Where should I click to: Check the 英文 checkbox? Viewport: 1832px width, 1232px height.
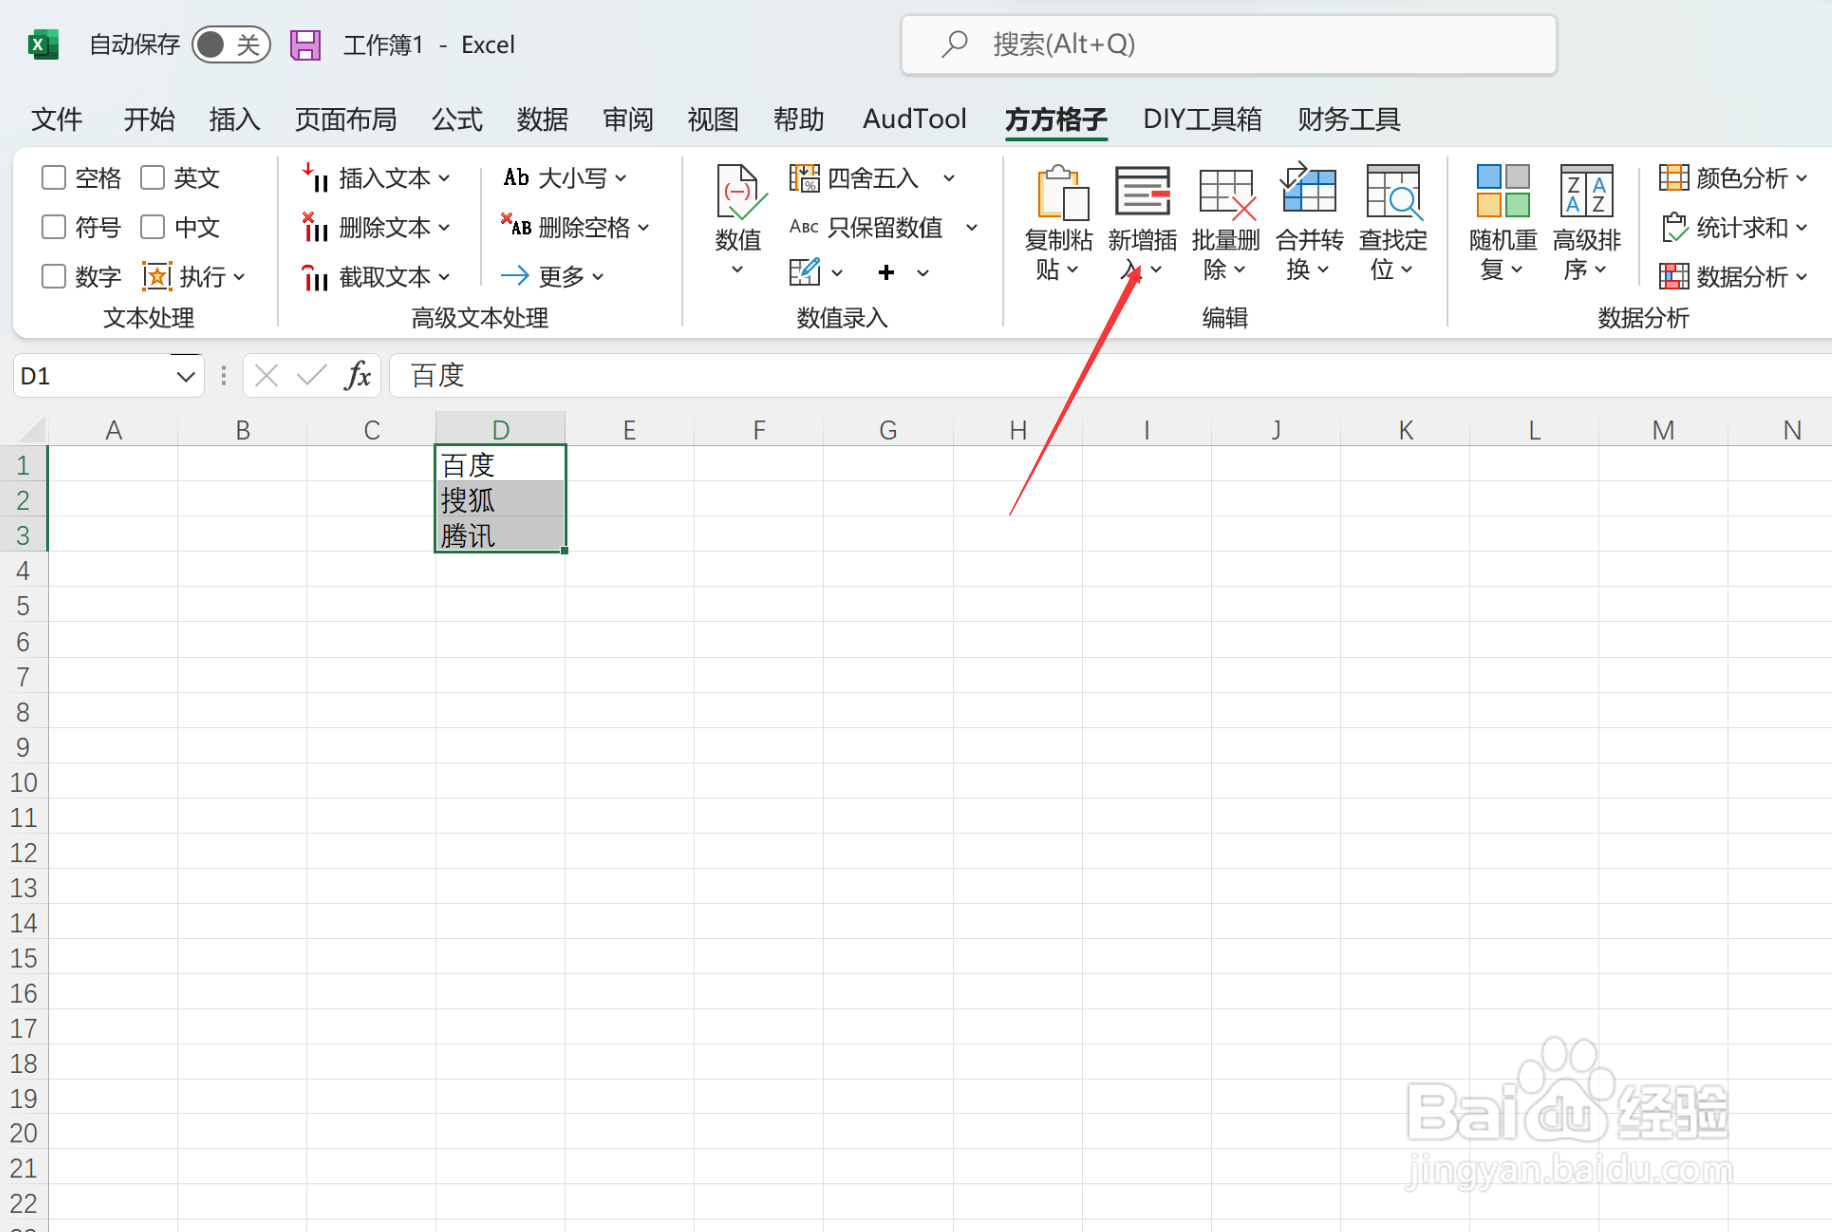(x=152, y=178)
